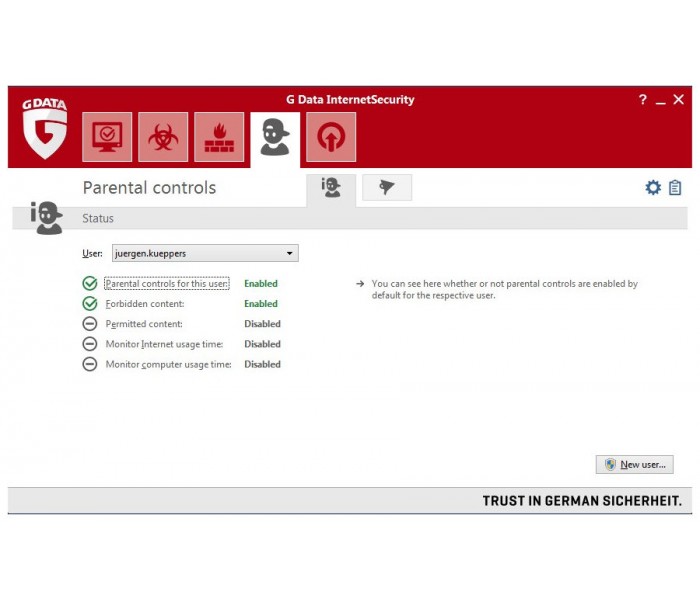This screenshot has height=600, width=700.
Task: Click the parental controls help description text
Action: (504, 289)
